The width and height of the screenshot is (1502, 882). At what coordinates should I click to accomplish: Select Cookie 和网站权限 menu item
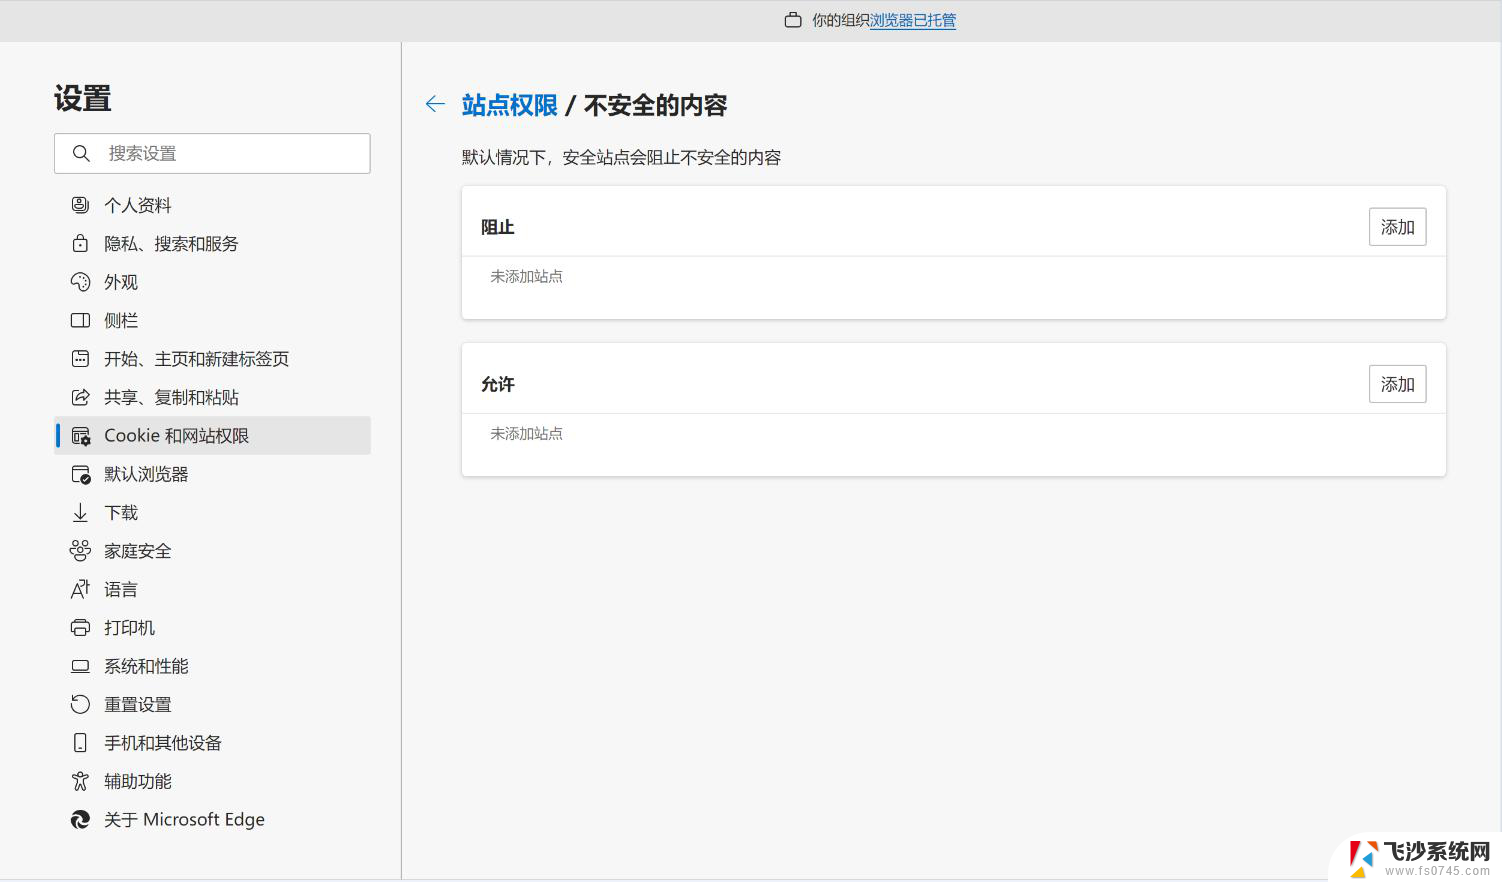(212, 436)
